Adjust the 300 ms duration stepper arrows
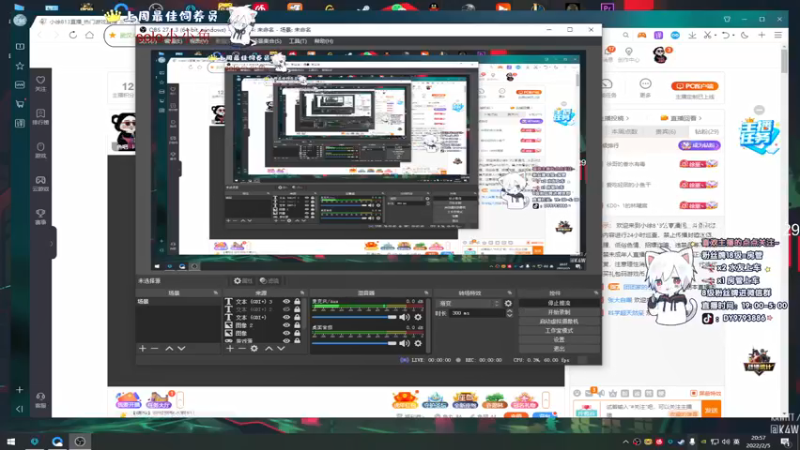Viewport: 800px width, 450px height. click(509, 313)
